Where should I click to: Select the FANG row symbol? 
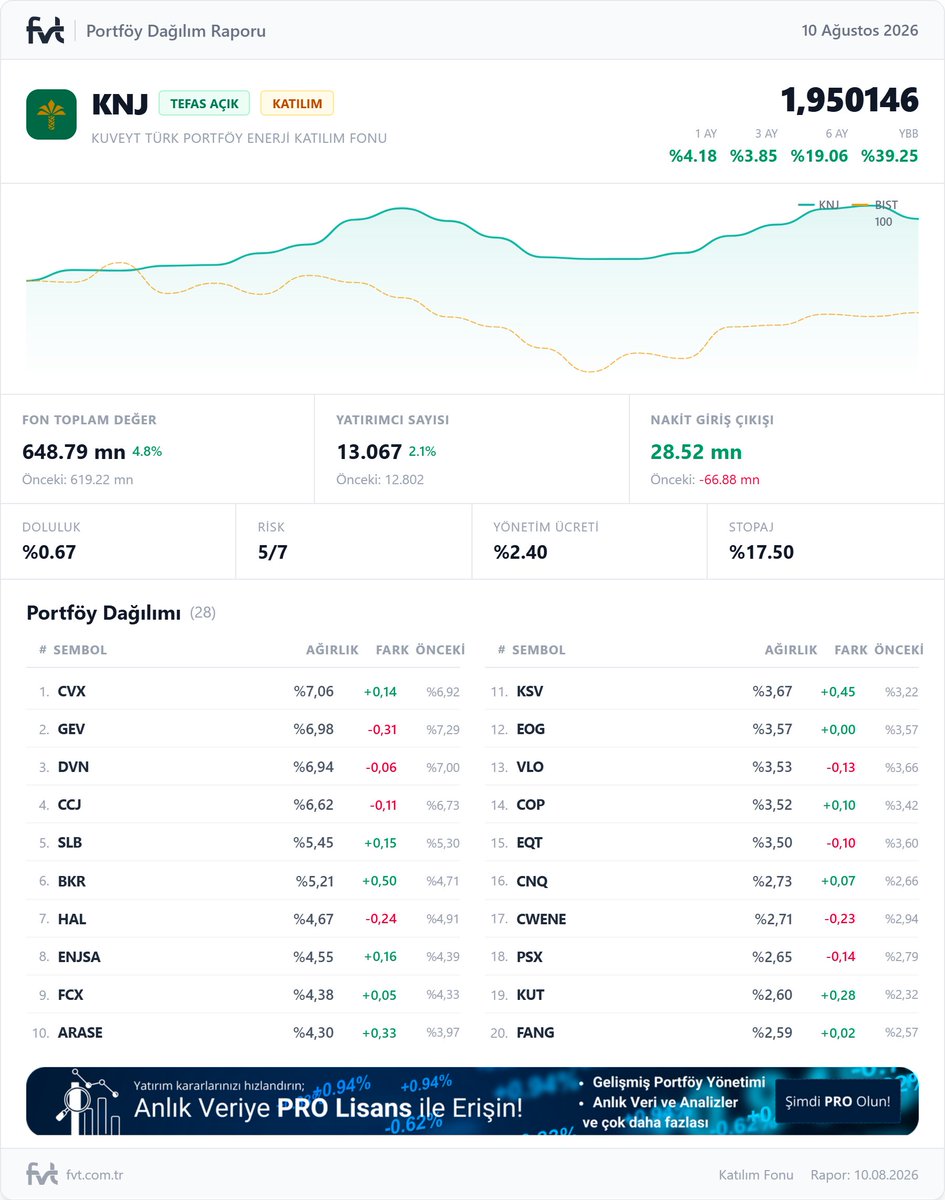[x=535, y=1033]
